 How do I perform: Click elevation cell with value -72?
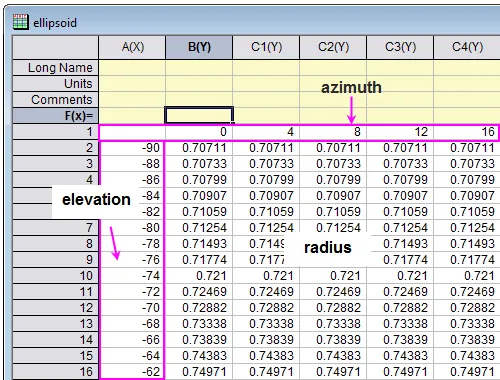click(132, 292)
